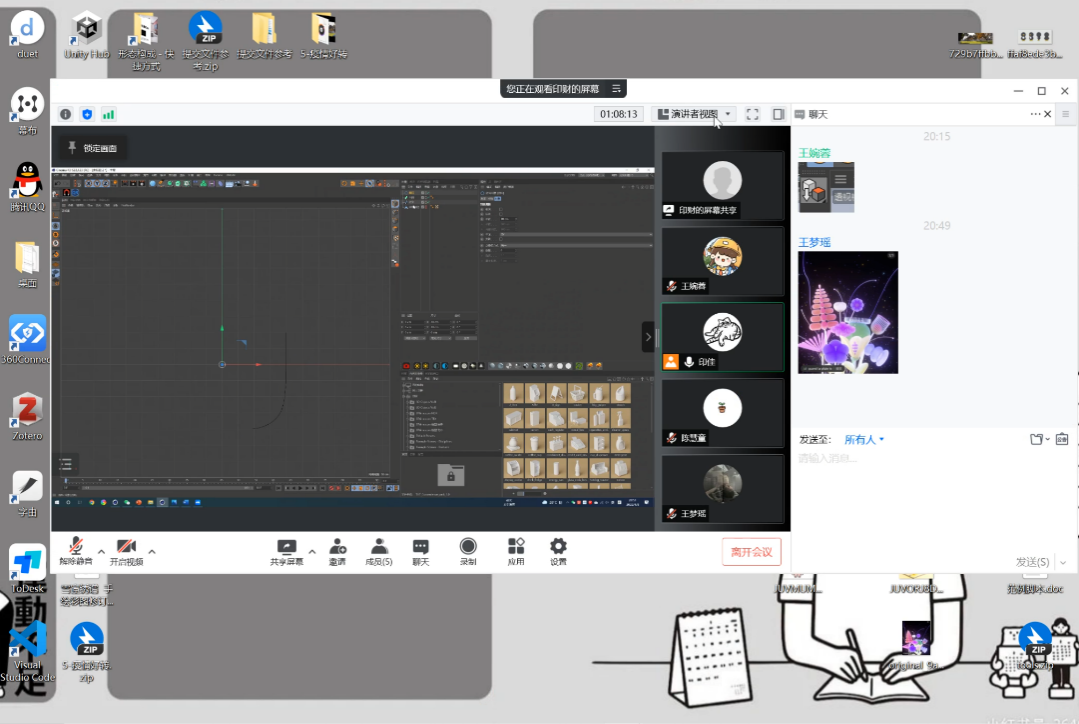Screen dimensions: 1079x724
Task: Start recording with 录制 icon
Action: [468, 550]
